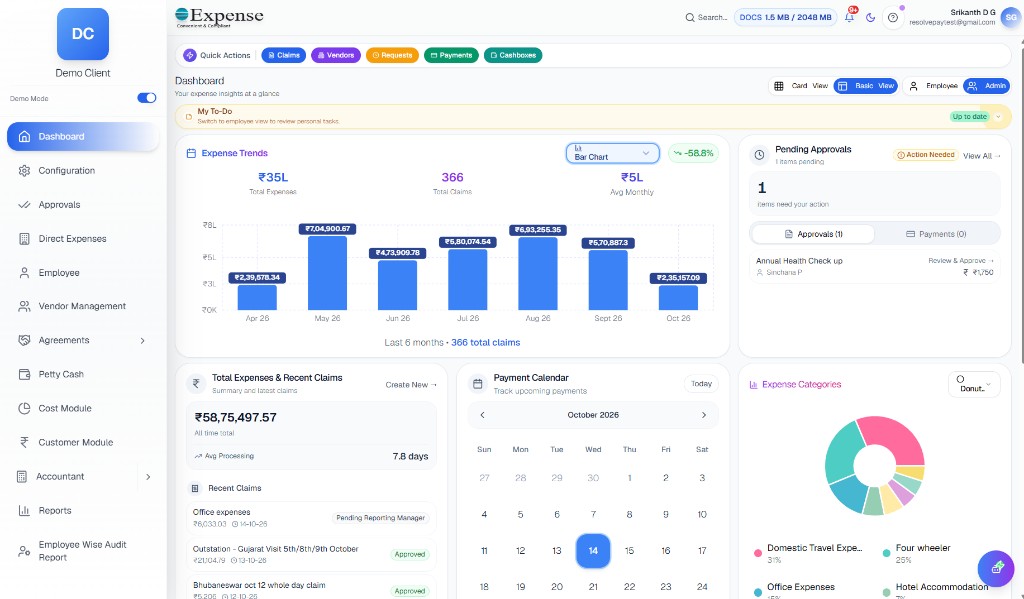Switch to Card View
The height and width of the screenshot is (599, 1024).
(x=801, y=86)
